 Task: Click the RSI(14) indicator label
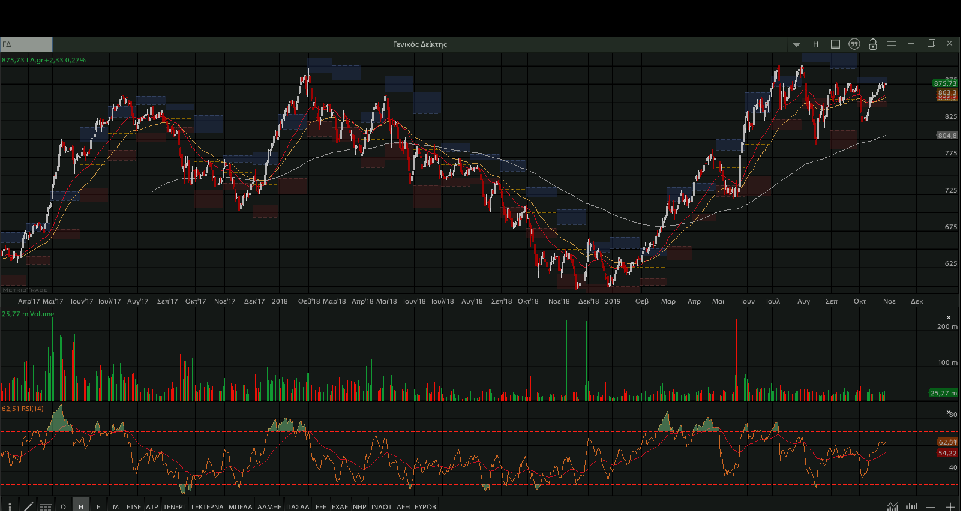[23, 409]
